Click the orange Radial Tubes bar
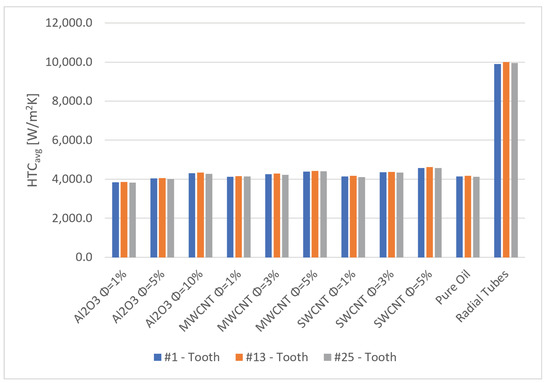The width and height of the screenshot is (550, 383). click(x=506, y=160)
